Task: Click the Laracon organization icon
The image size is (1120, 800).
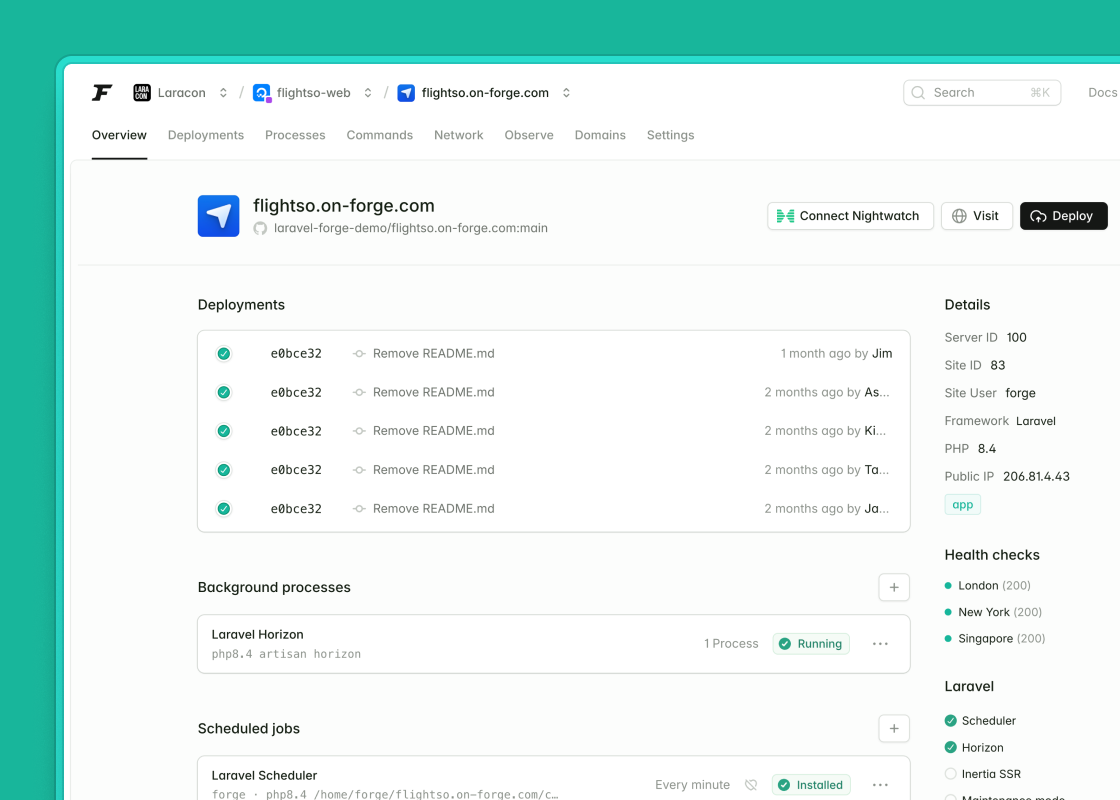Action: 142,93
